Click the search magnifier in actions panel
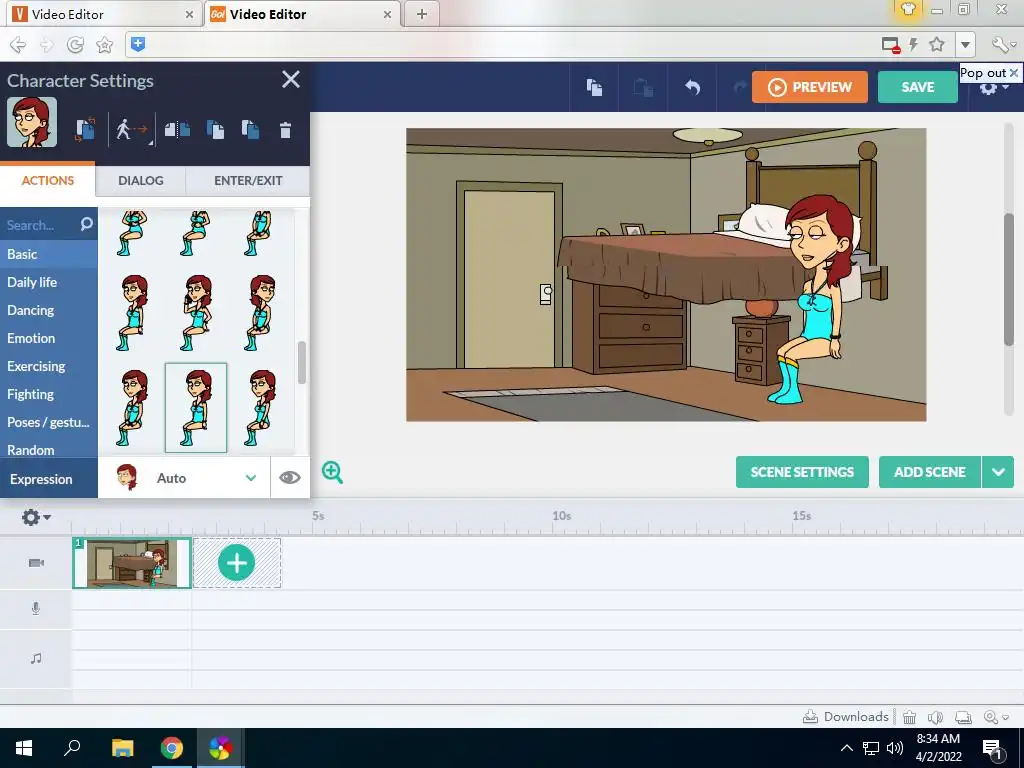The height and width of the screenshot is (768, 1024). [86, 224]
